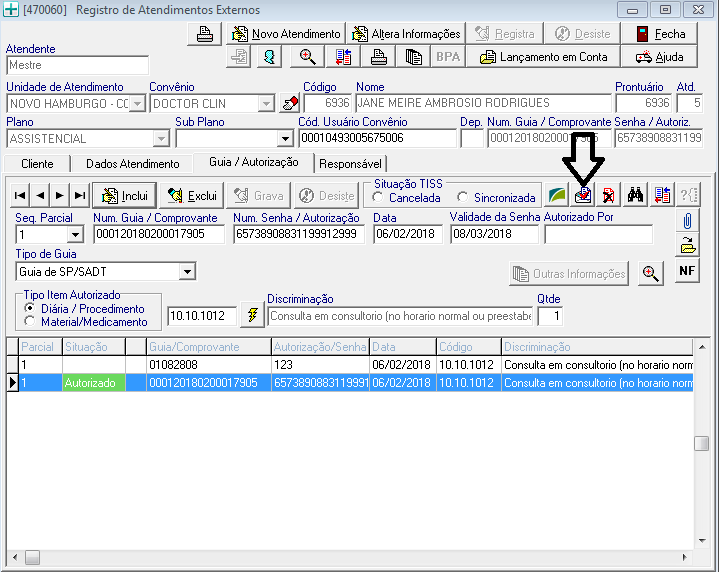Click the red-blue transfer arrows icon in top toolbar
719x573 pixels.
pyautogui.click(x=343, y=57)
